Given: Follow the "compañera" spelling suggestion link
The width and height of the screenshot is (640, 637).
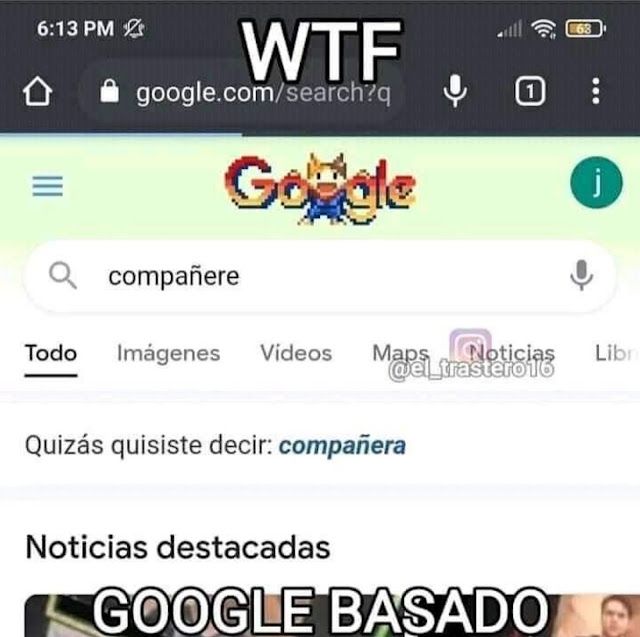Looking at the screenshot, I should (342, 446).
